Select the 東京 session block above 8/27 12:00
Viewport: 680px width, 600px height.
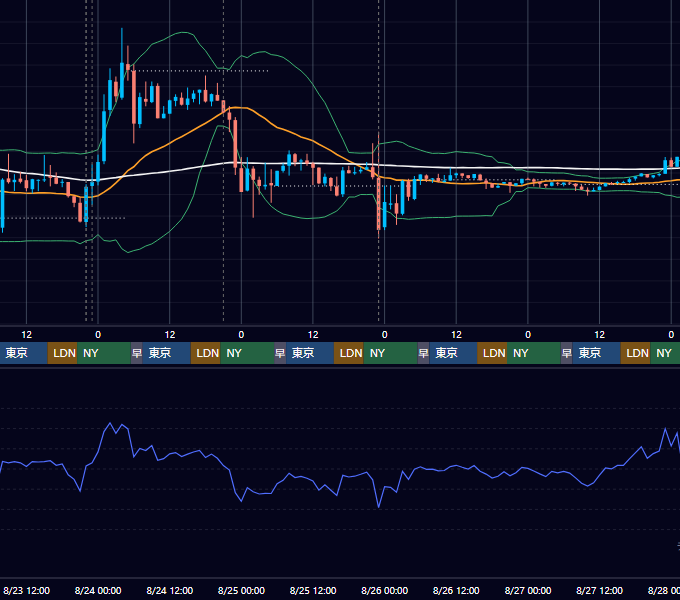click(x=596, y=353)
